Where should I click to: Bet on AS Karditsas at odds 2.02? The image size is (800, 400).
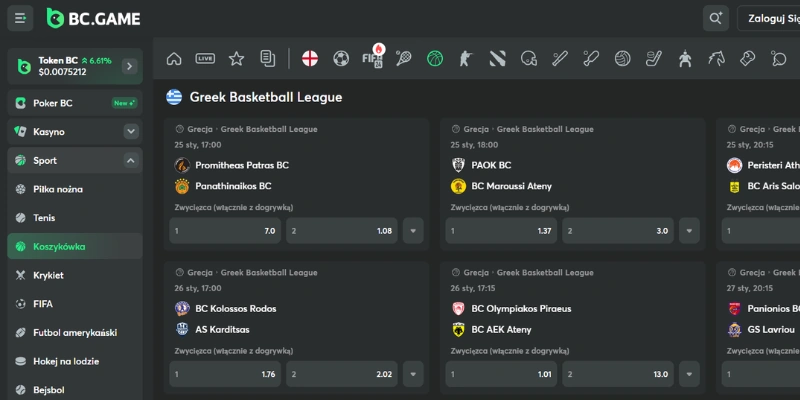342,374
